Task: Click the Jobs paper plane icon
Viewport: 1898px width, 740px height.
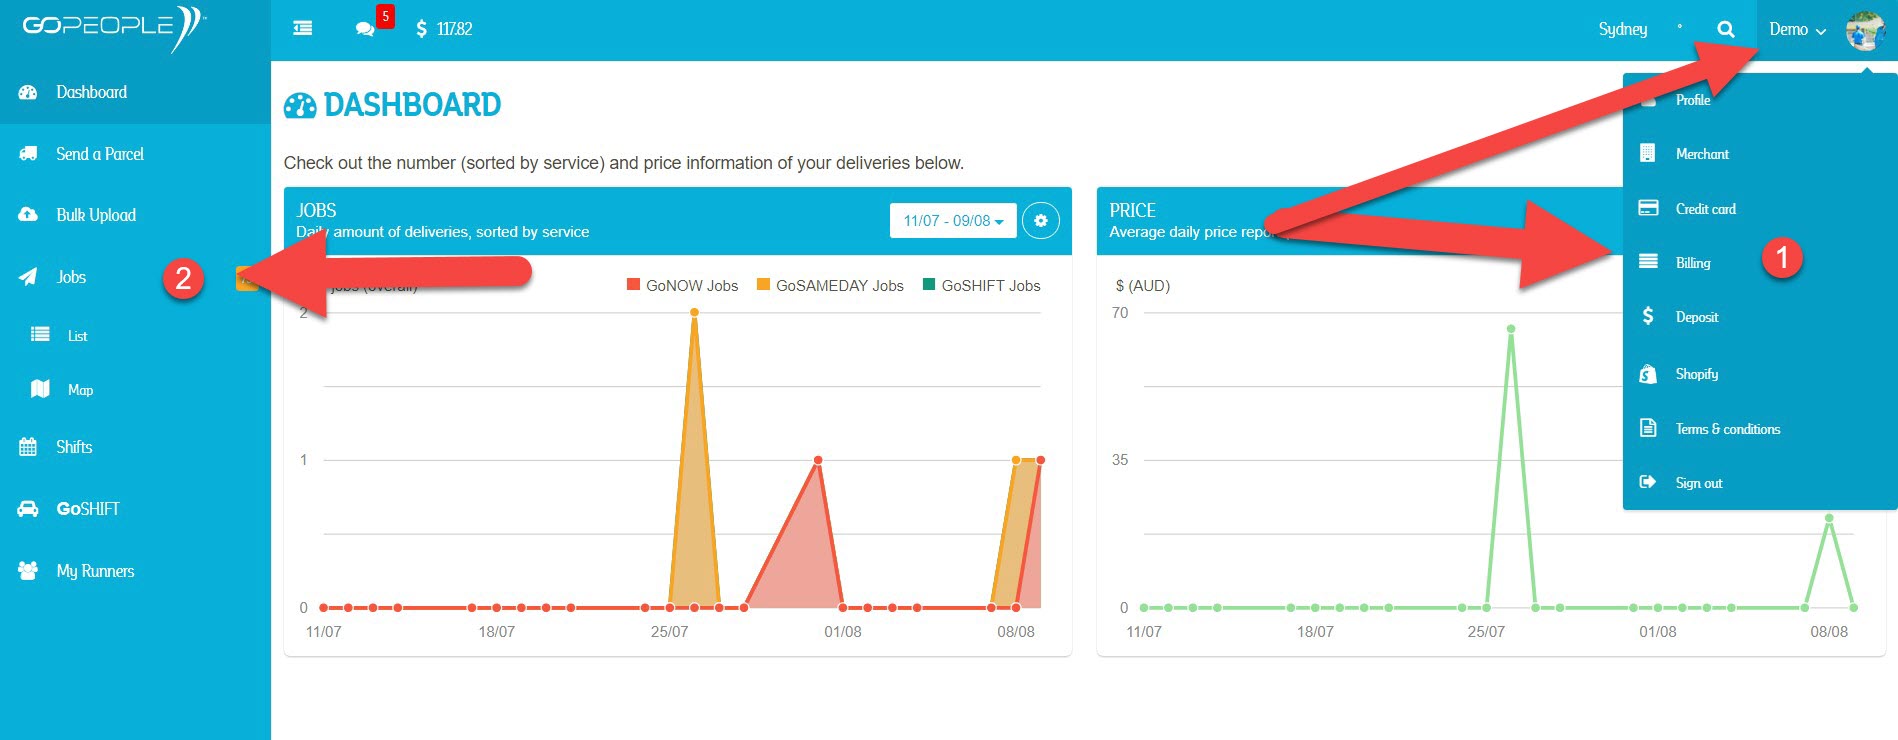Action: (28, 277)
